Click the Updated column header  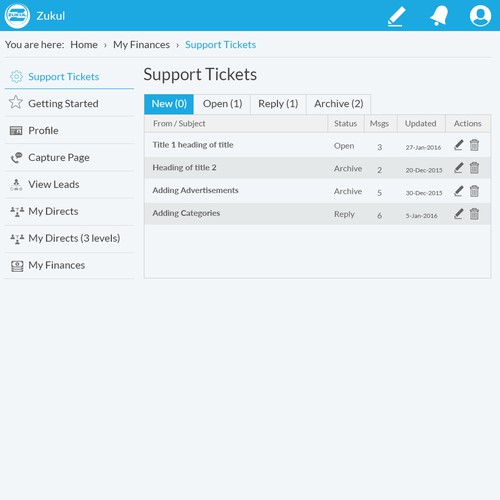tap(420, 124)
